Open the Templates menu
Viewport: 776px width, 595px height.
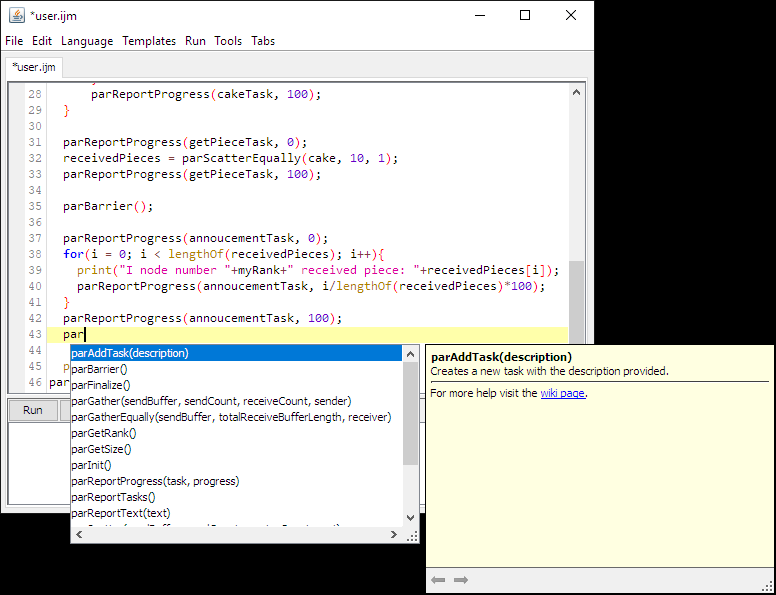(149, 41)
